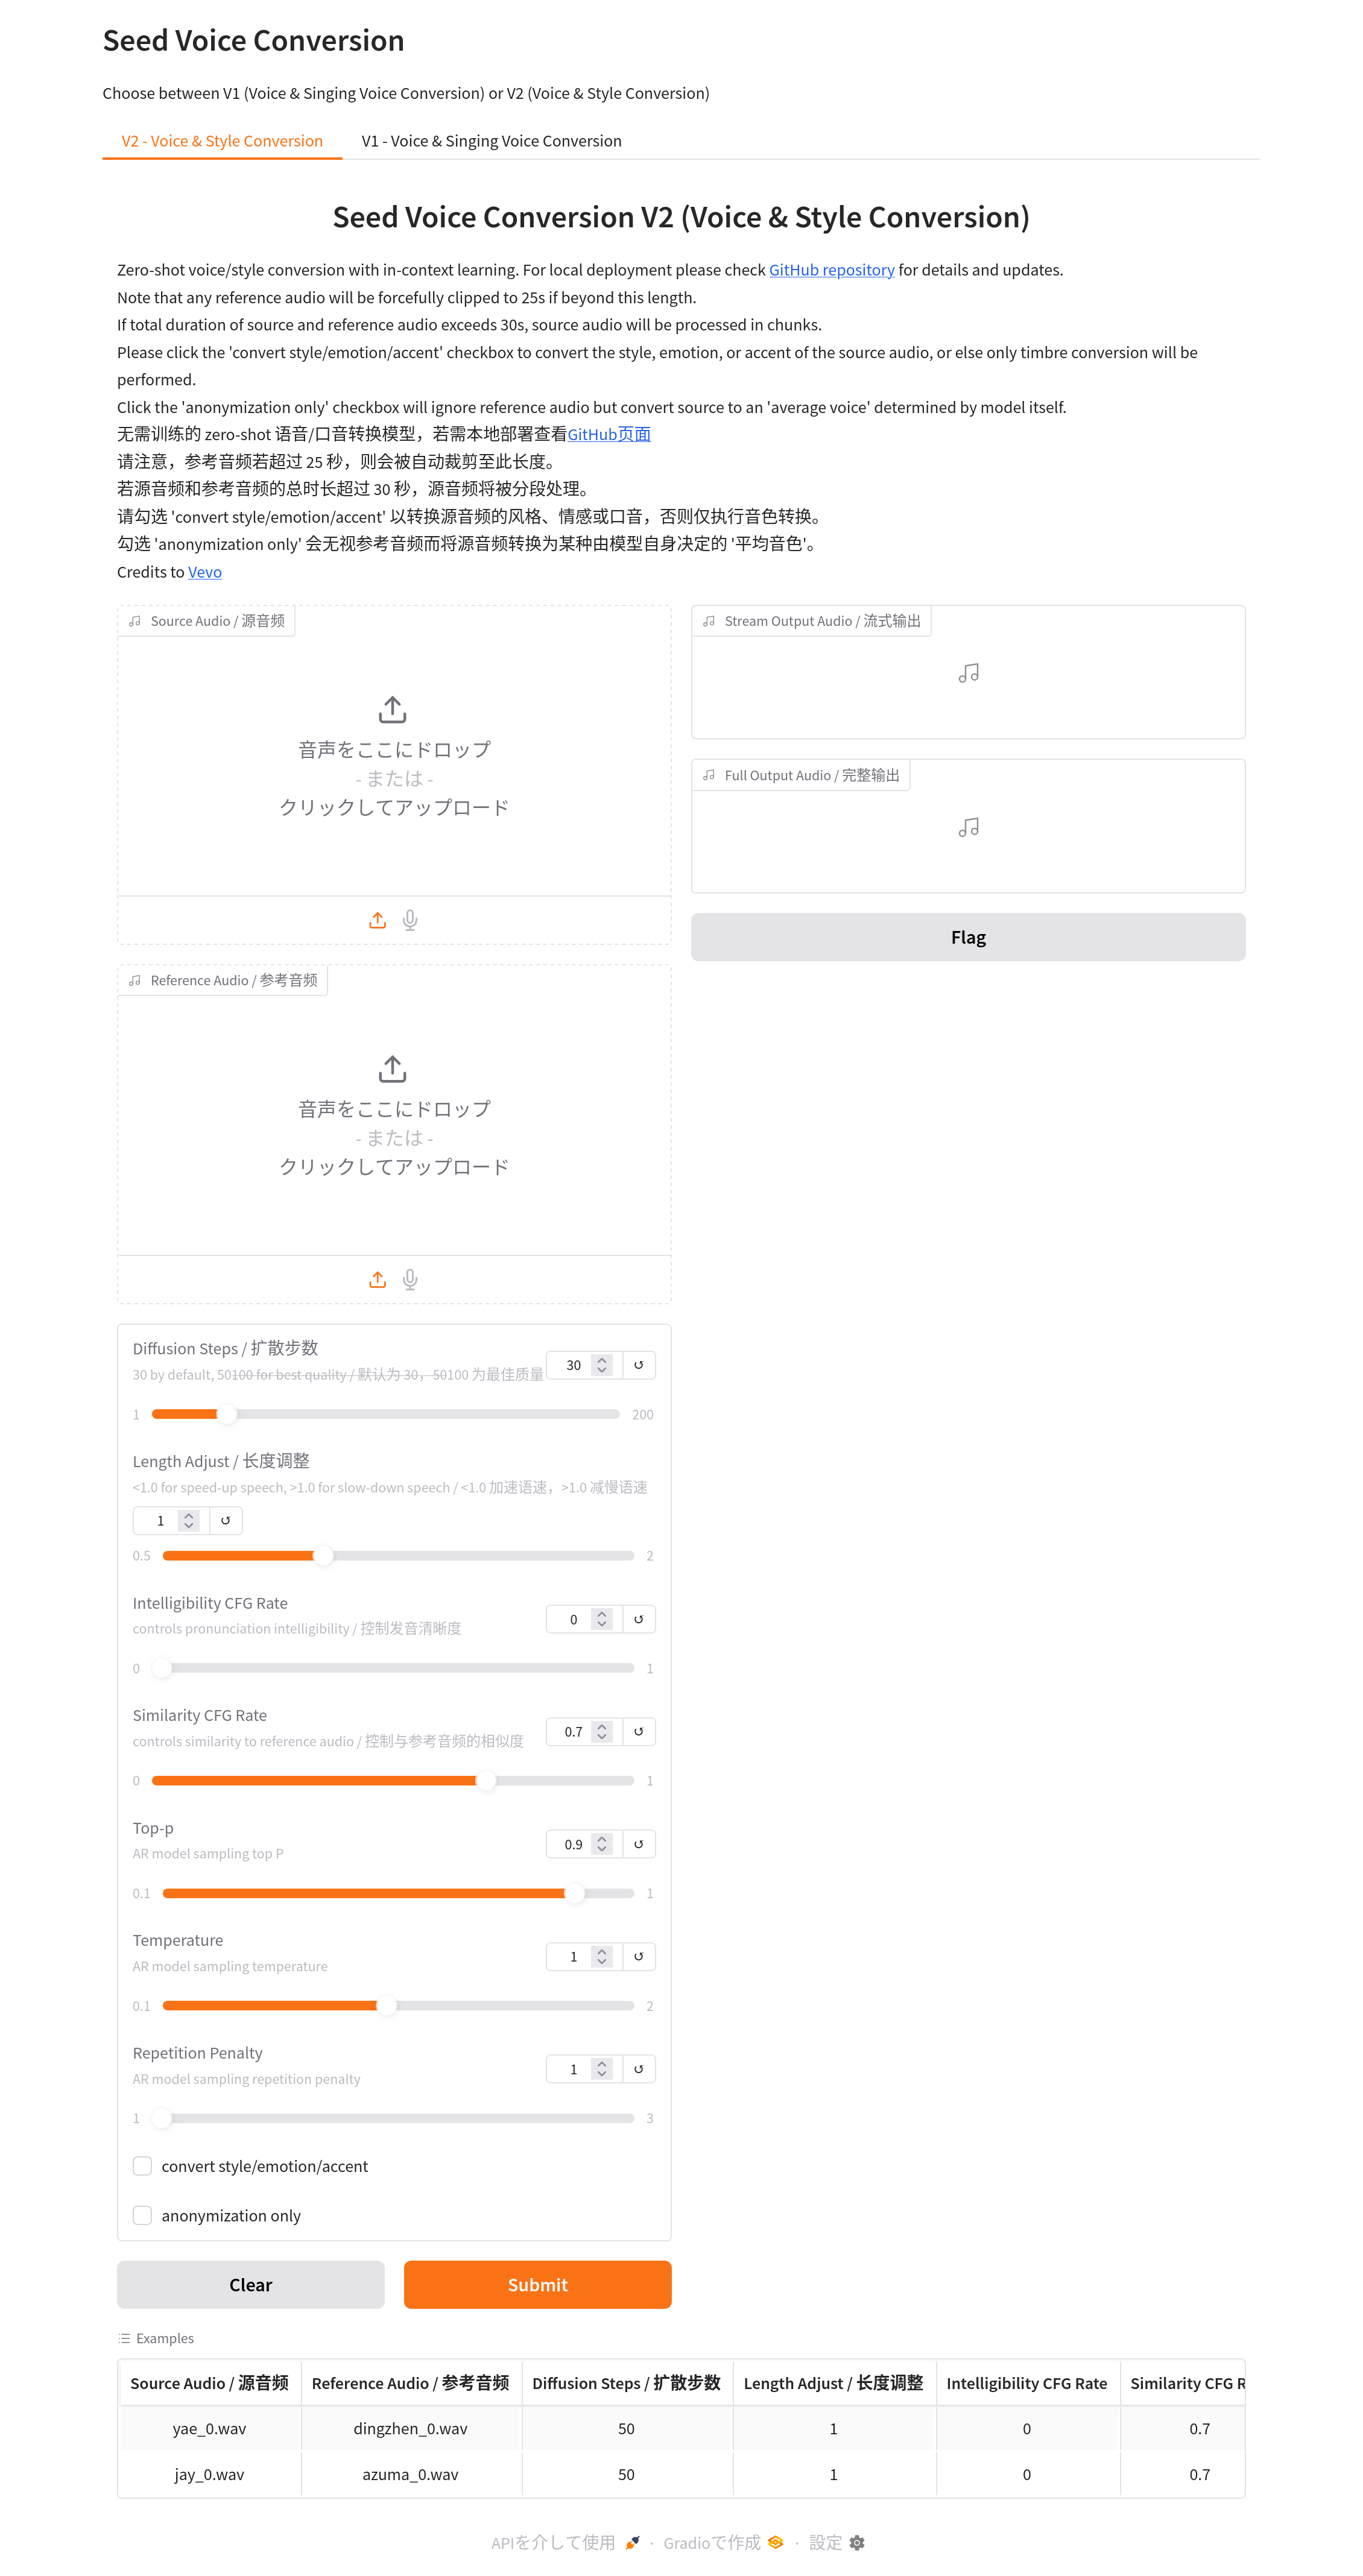Viewport: 1363px width, 2576px height.
Task: Enable convert style/emotion/accent checkbox
Action: point(143,2166)
